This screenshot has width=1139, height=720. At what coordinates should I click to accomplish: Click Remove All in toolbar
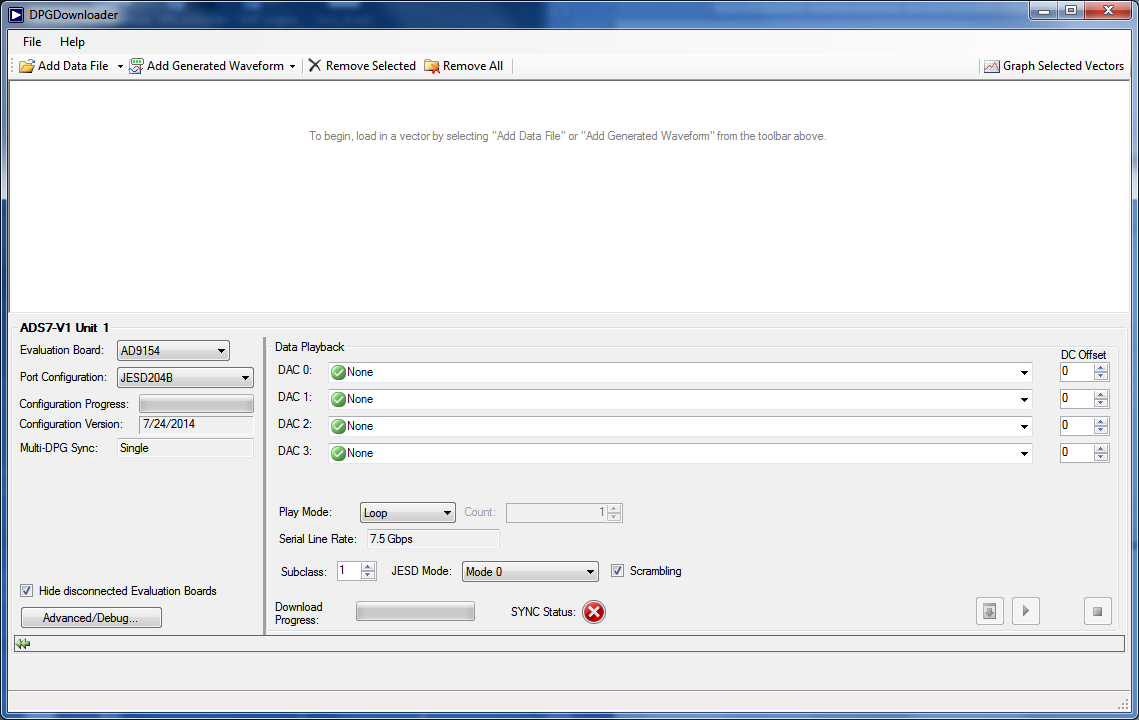(463, 66)
